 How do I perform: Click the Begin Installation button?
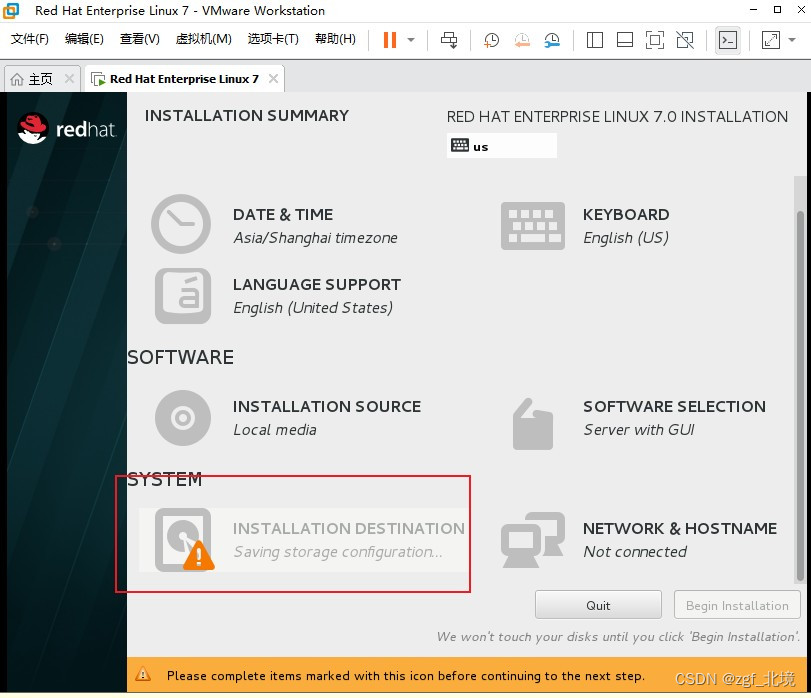tap(737, 604)
